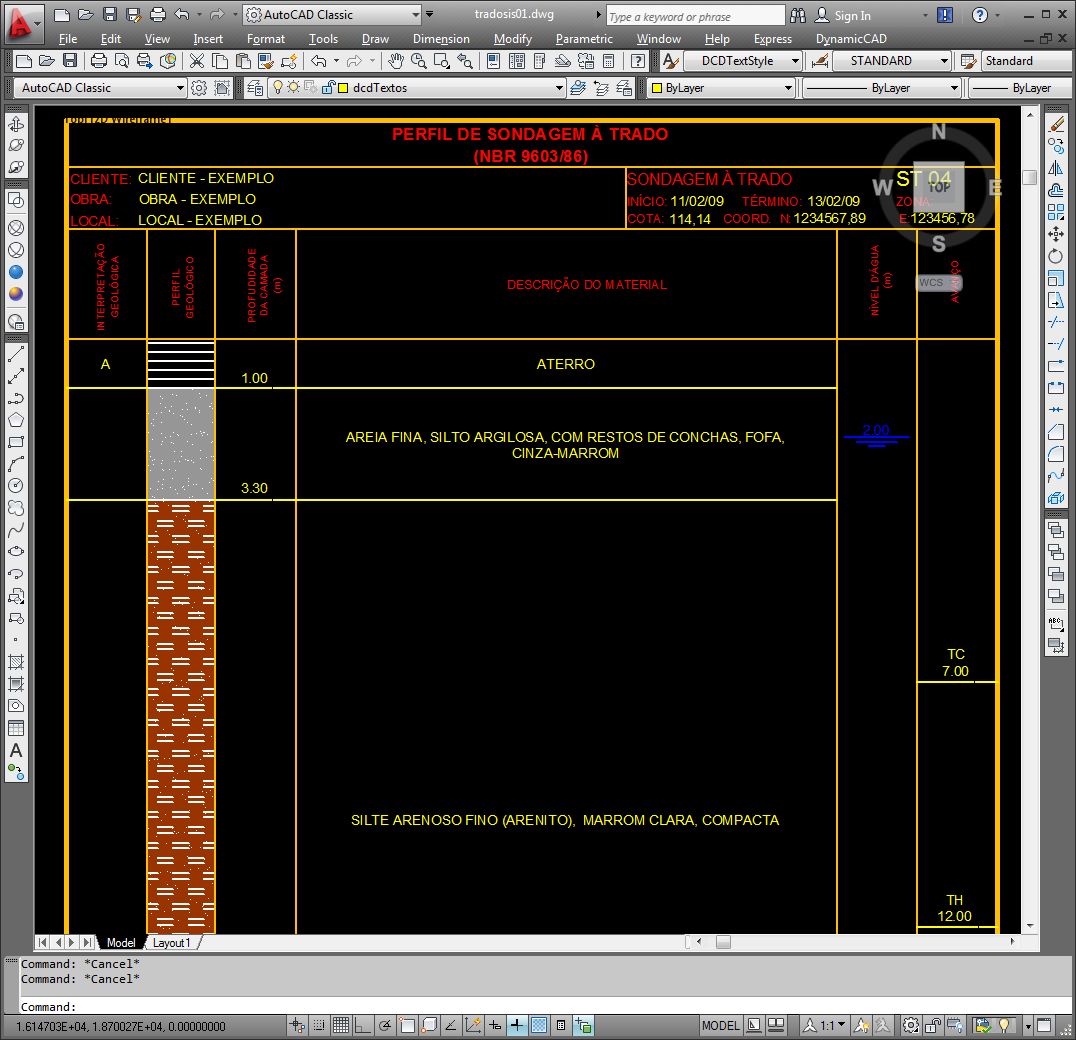Click the Zoom Previous icon
The width and height of the screenshot is (1076, 1040).
click(x=465, y=61)
